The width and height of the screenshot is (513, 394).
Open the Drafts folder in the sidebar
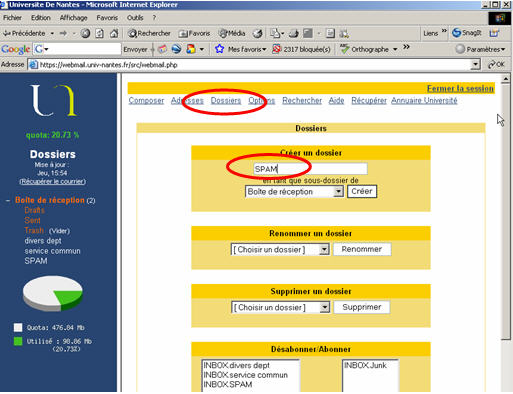click(34, 210)
